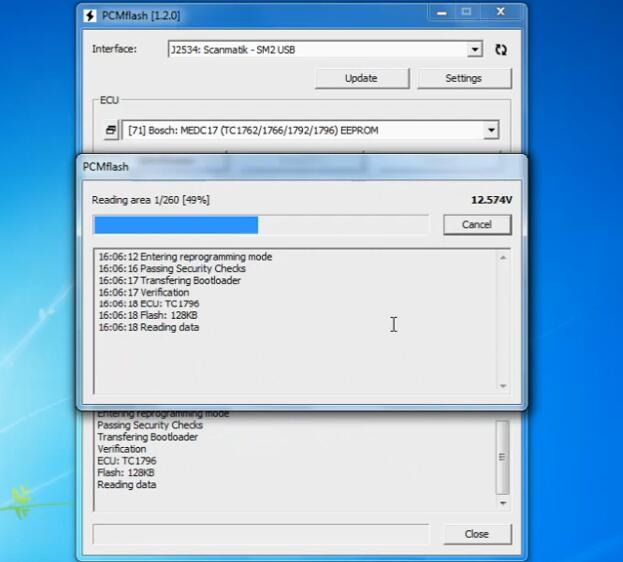
Task: Click log line '16:06:18 Reading data'
Action: pos(149,328)
